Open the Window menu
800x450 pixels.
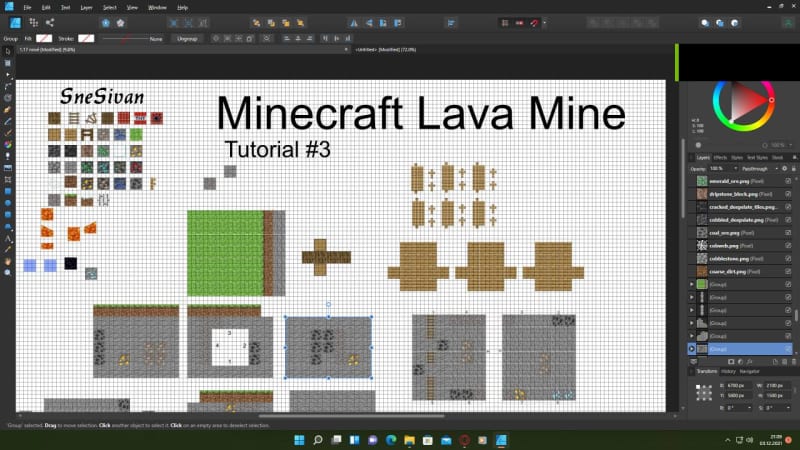[x=157, y=8]
